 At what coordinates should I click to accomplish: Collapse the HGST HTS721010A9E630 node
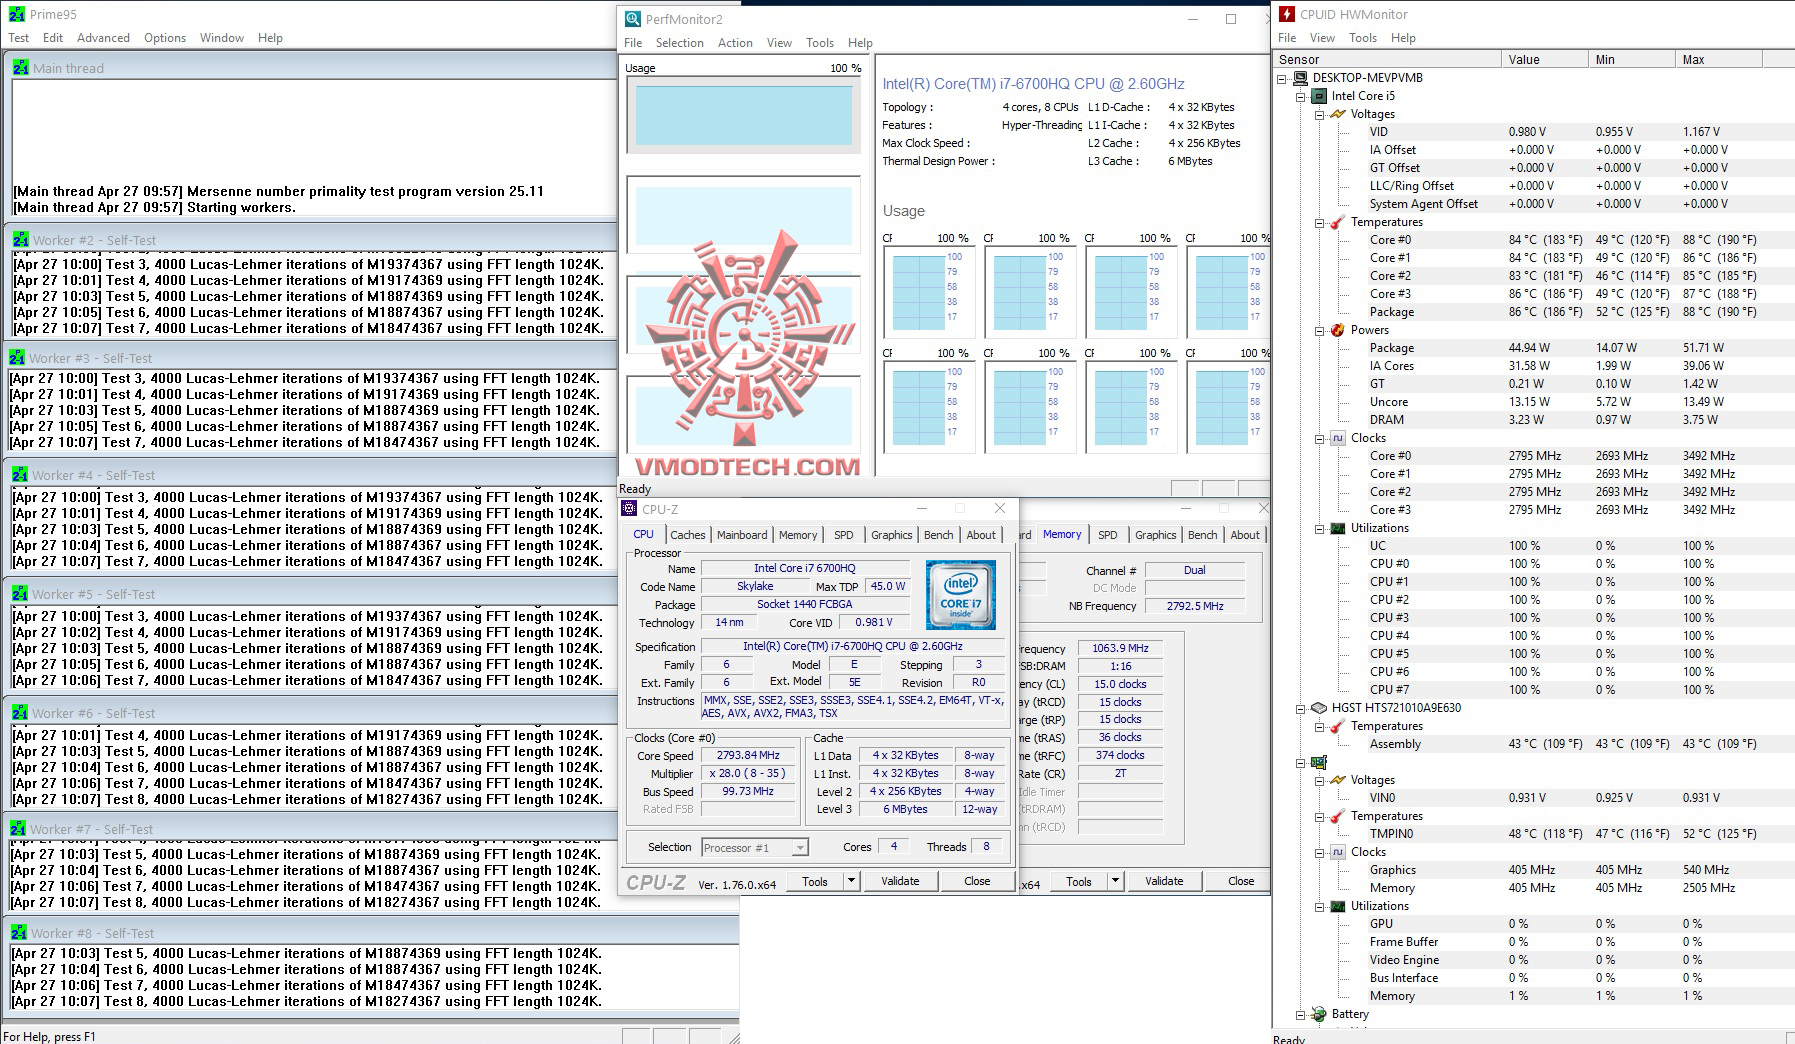1301,708
